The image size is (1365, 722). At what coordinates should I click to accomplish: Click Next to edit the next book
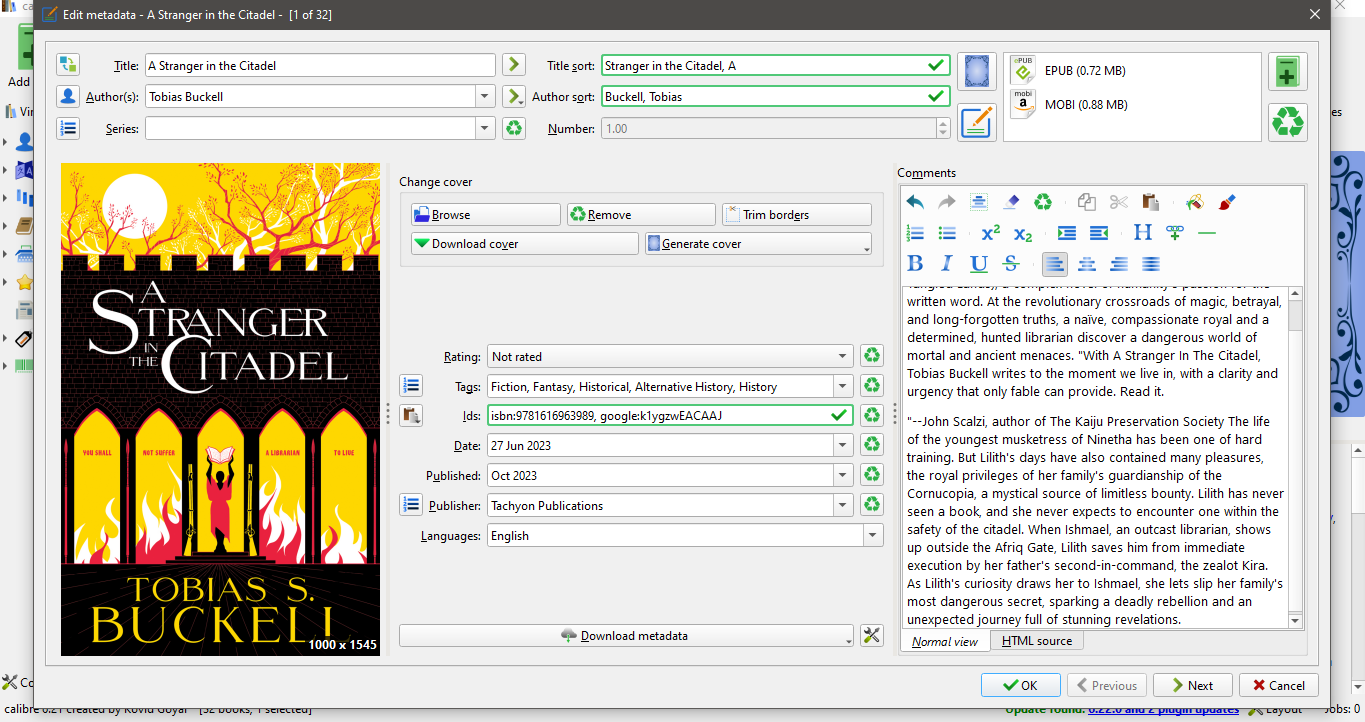pyautogui.click(x=1192, y=685)
